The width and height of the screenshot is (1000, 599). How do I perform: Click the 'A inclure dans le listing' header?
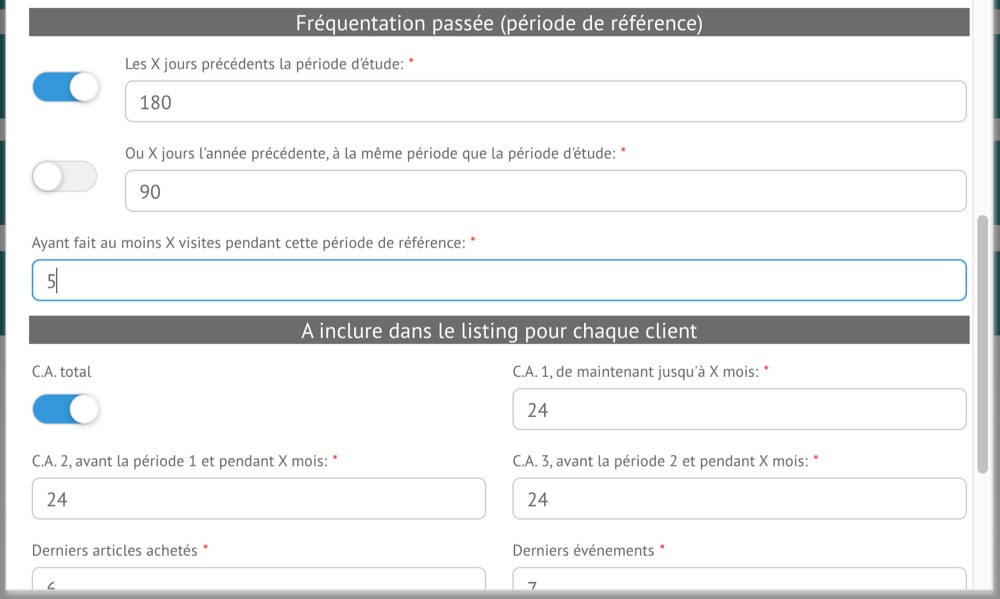pos(499,331)
